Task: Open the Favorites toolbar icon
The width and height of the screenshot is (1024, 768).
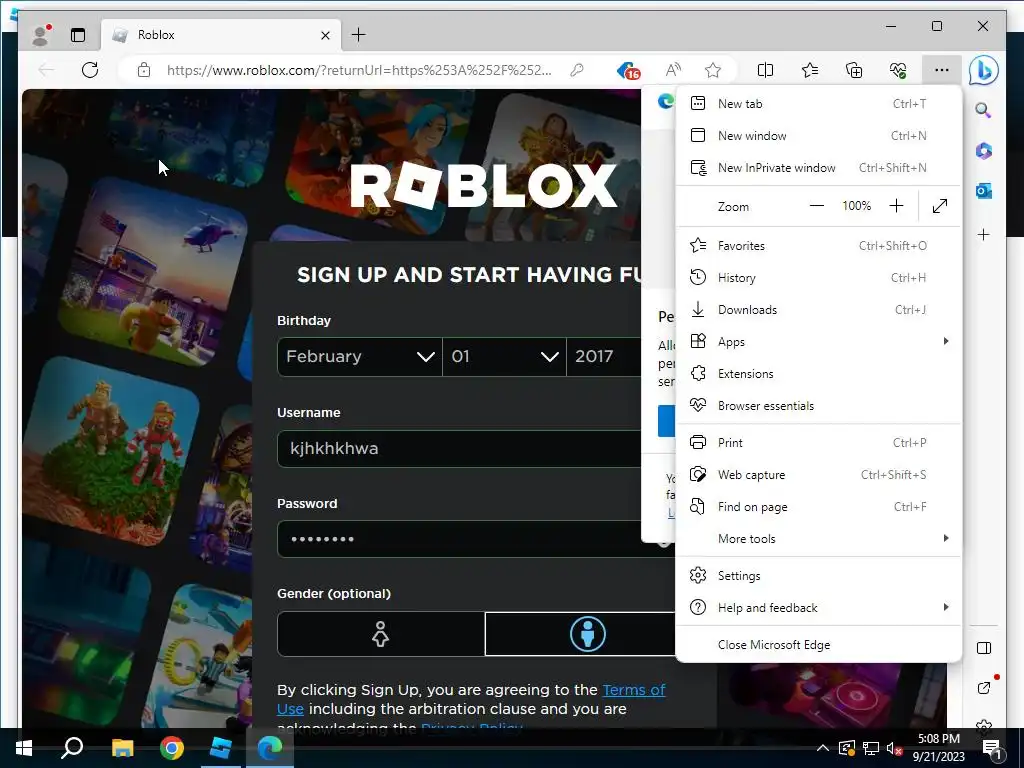Action: (810, 70)
